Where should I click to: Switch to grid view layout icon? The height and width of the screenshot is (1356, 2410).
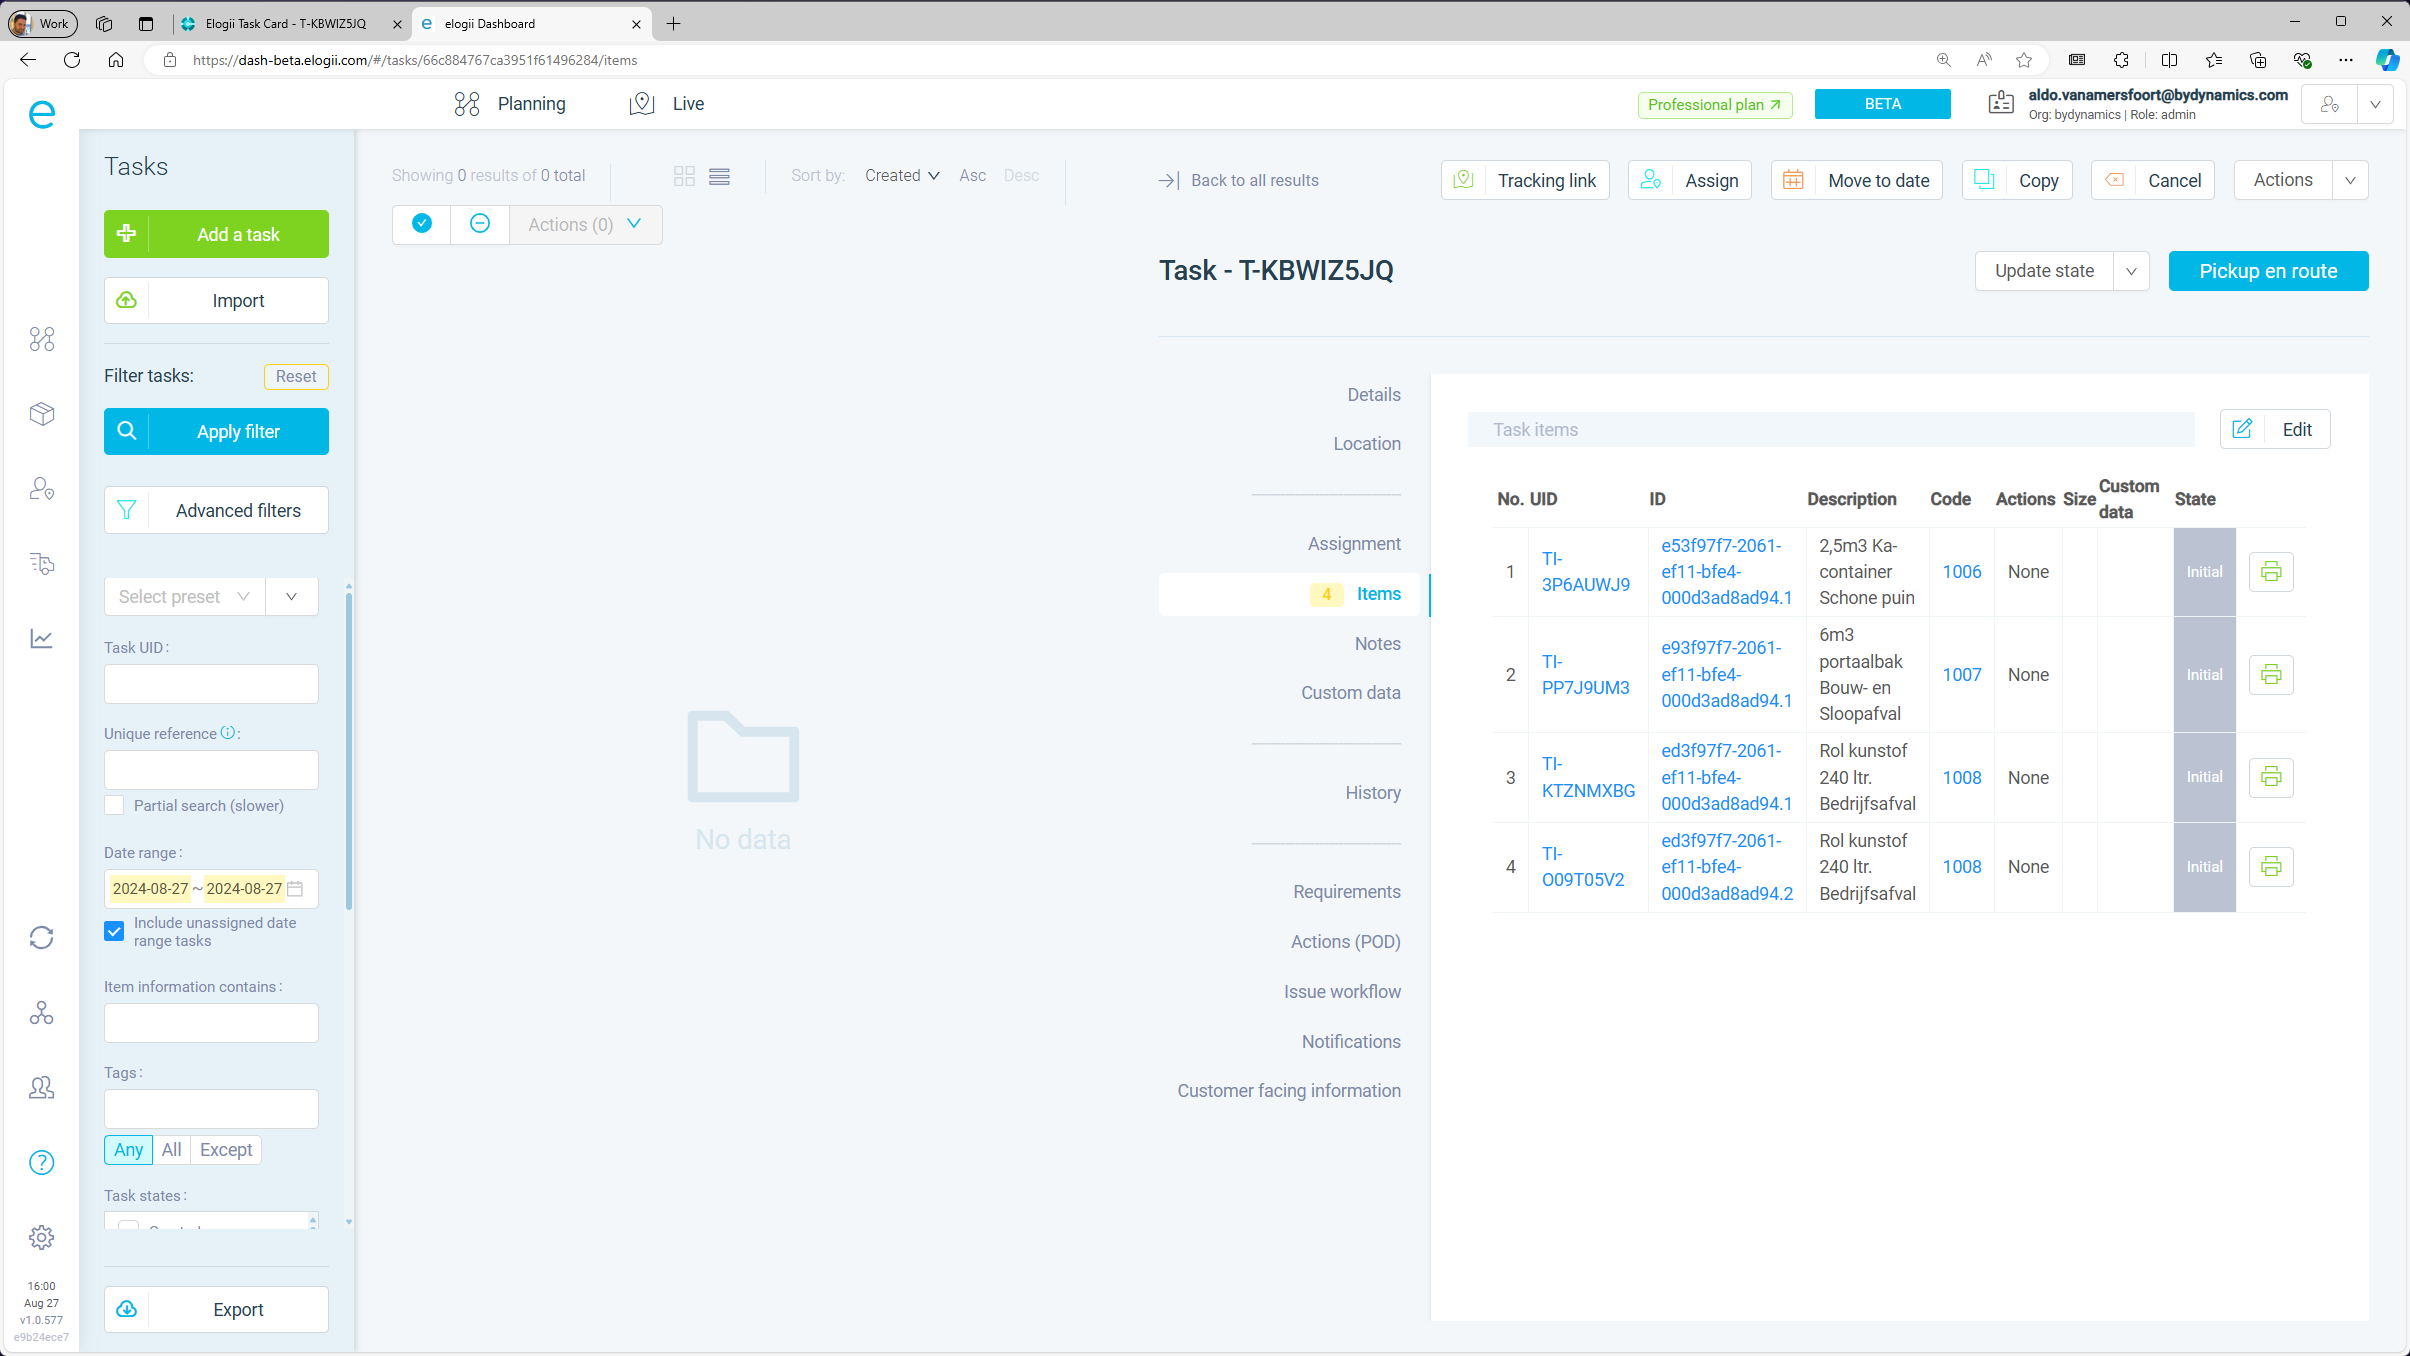[x=684, y=176]
